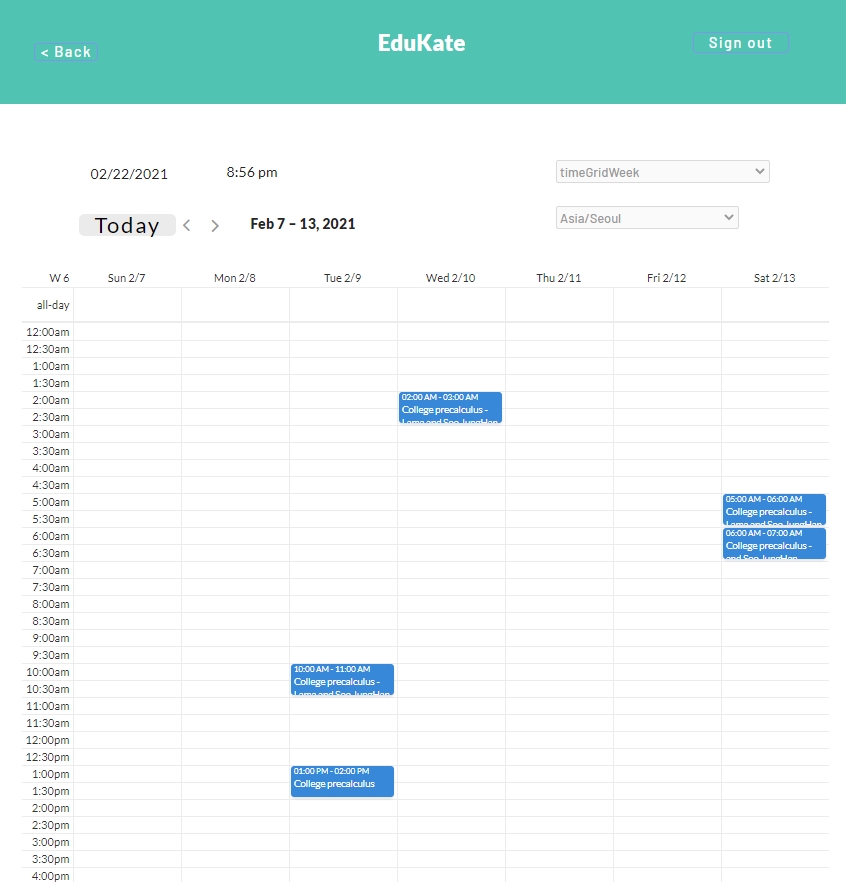Open the 01:00 PM Tuesday precalculus event
The image size is (846, 882).
[x=342, y=781]
